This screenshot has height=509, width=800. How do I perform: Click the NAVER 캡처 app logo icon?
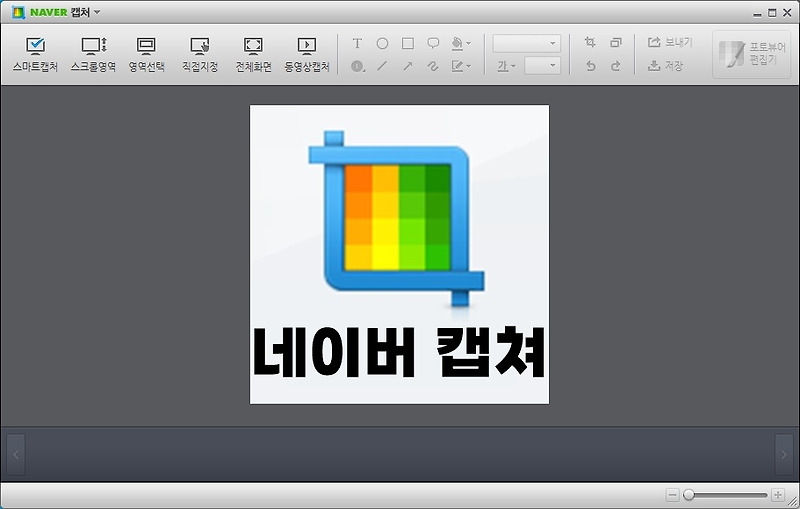click(18, 12)
